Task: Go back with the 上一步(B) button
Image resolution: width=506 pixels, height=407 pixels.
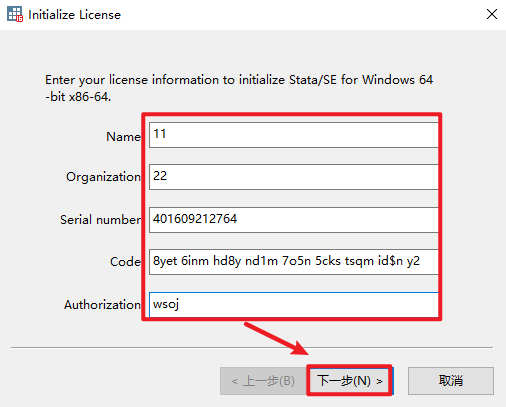Action: pyautogui.click(x=263, y=381)
